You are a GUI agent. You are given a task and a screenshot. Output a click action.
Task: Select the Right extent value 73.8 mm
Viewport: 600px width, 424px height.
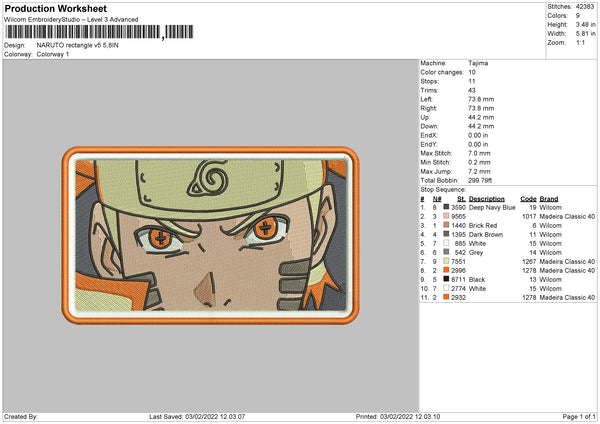click(x=481, y=108)
